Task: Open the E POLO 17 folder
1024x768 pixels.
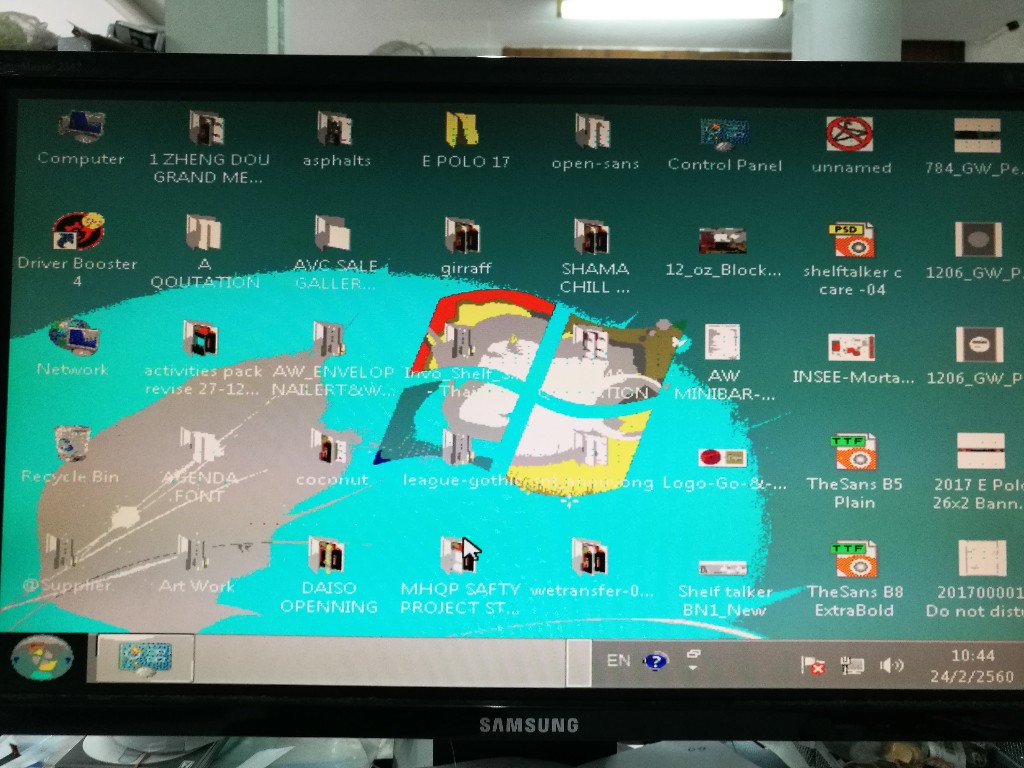Action: pyautogui.click(x=463, y=129)
